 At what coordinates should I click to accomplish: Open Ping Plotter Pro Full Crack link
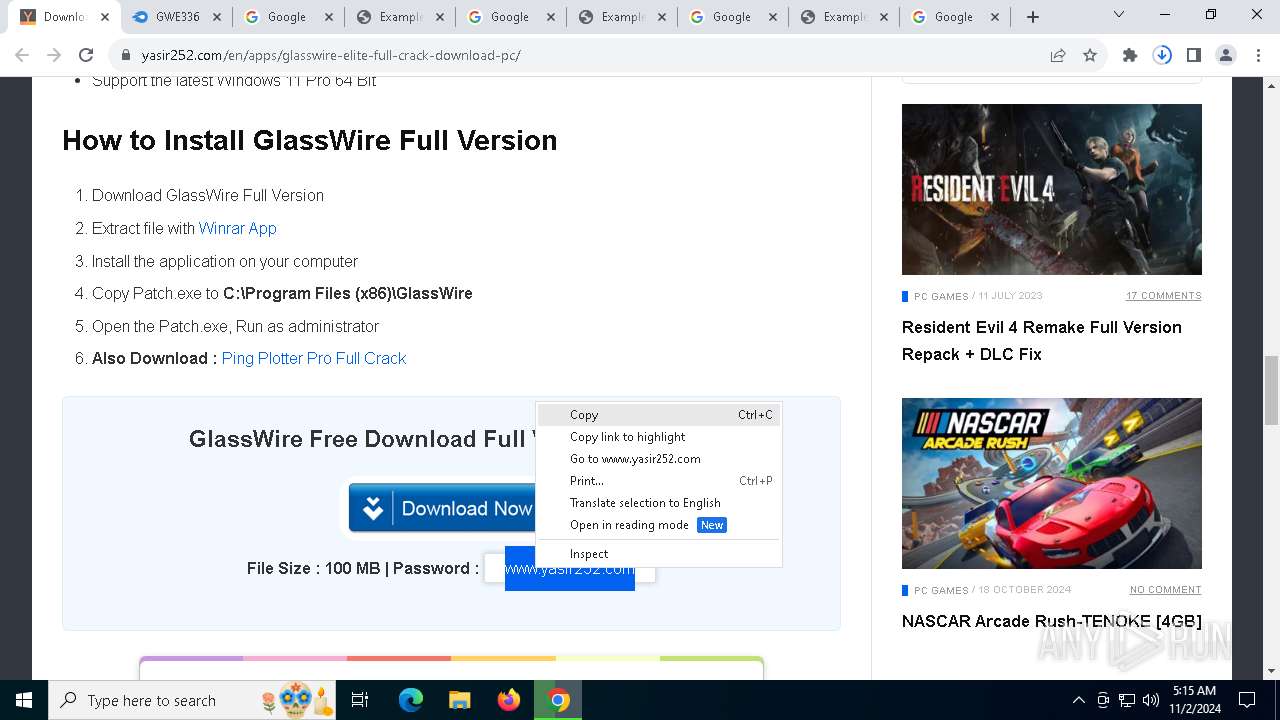[314, 358]
